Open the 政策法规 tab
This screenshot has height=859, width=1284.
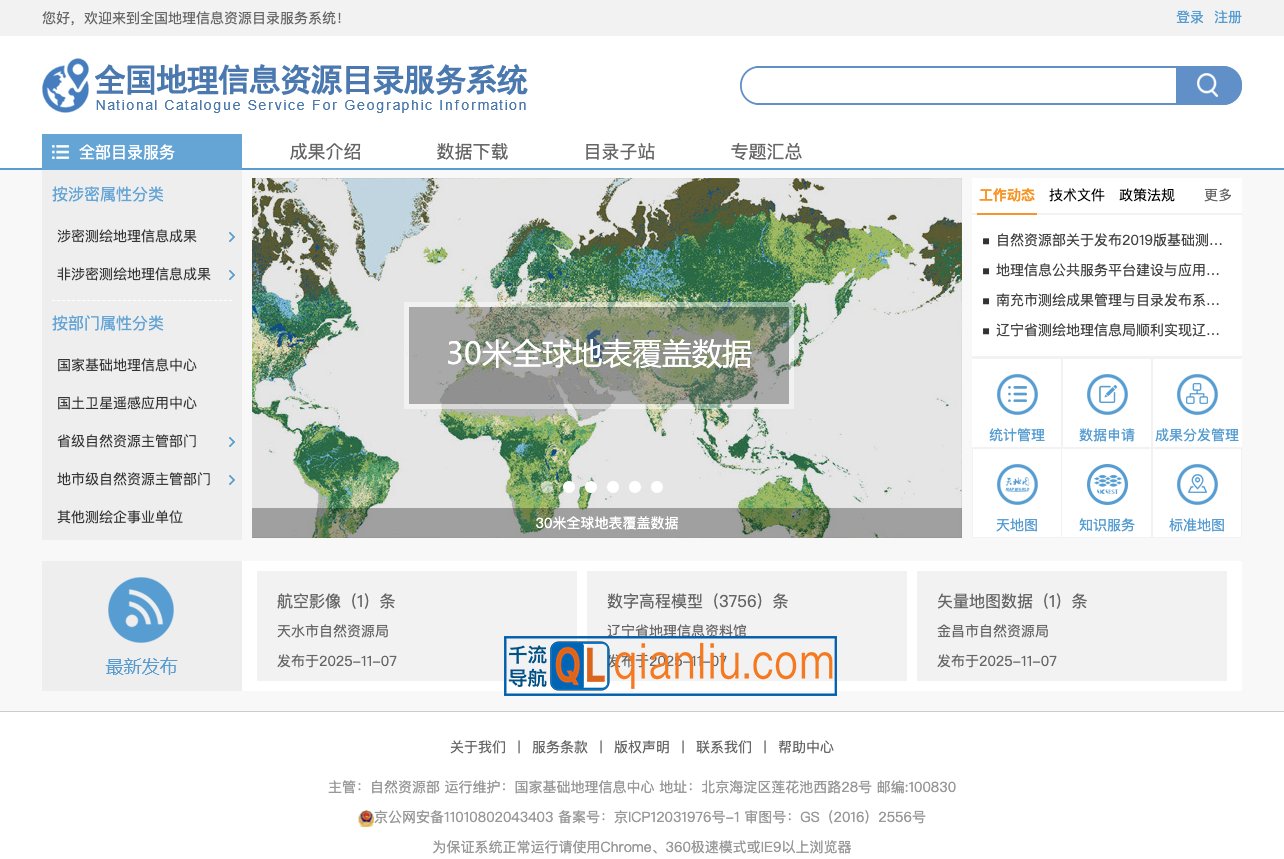pos(1148,196)
